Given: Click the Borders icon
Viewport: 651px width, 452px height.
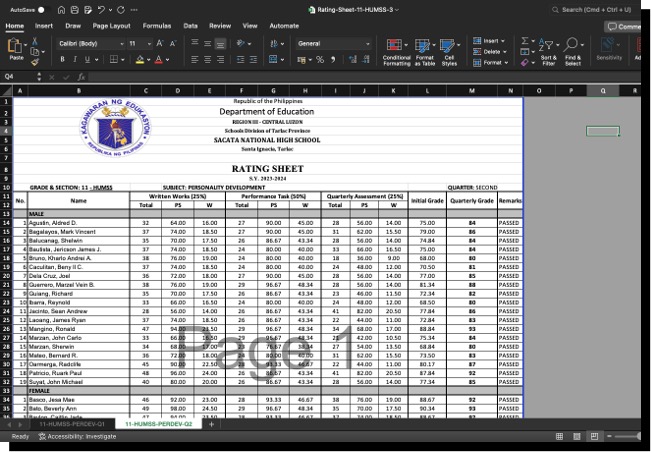Looking at the screenshot, I should 113,59.
